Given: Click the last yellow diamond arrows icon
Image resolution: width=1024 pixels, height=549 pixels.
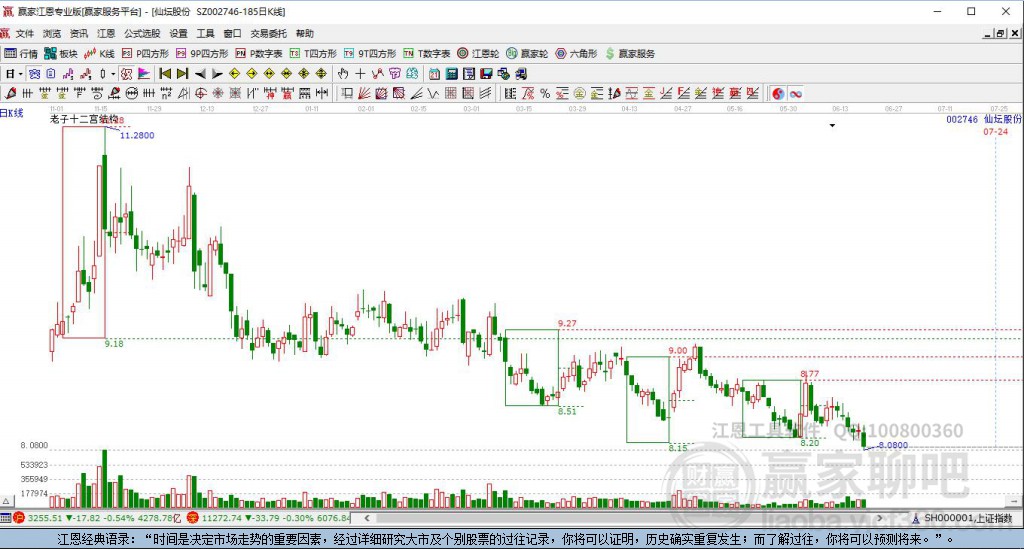Looking at the screenshot, I should (x=321, y=74).
